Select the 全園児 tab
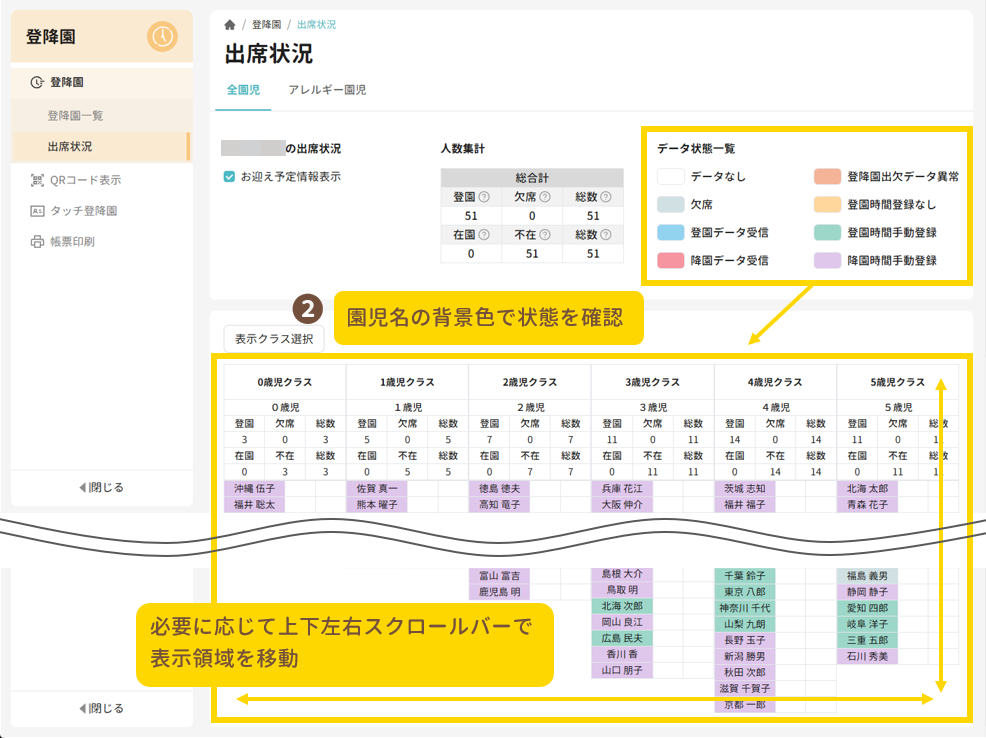986x738 pixels. (243, 90)
